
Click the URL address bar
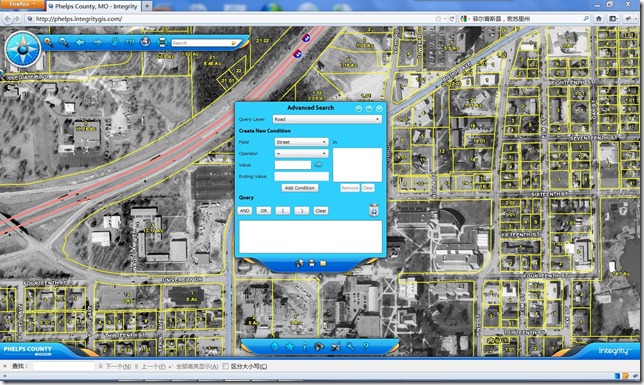click(230, 19)
